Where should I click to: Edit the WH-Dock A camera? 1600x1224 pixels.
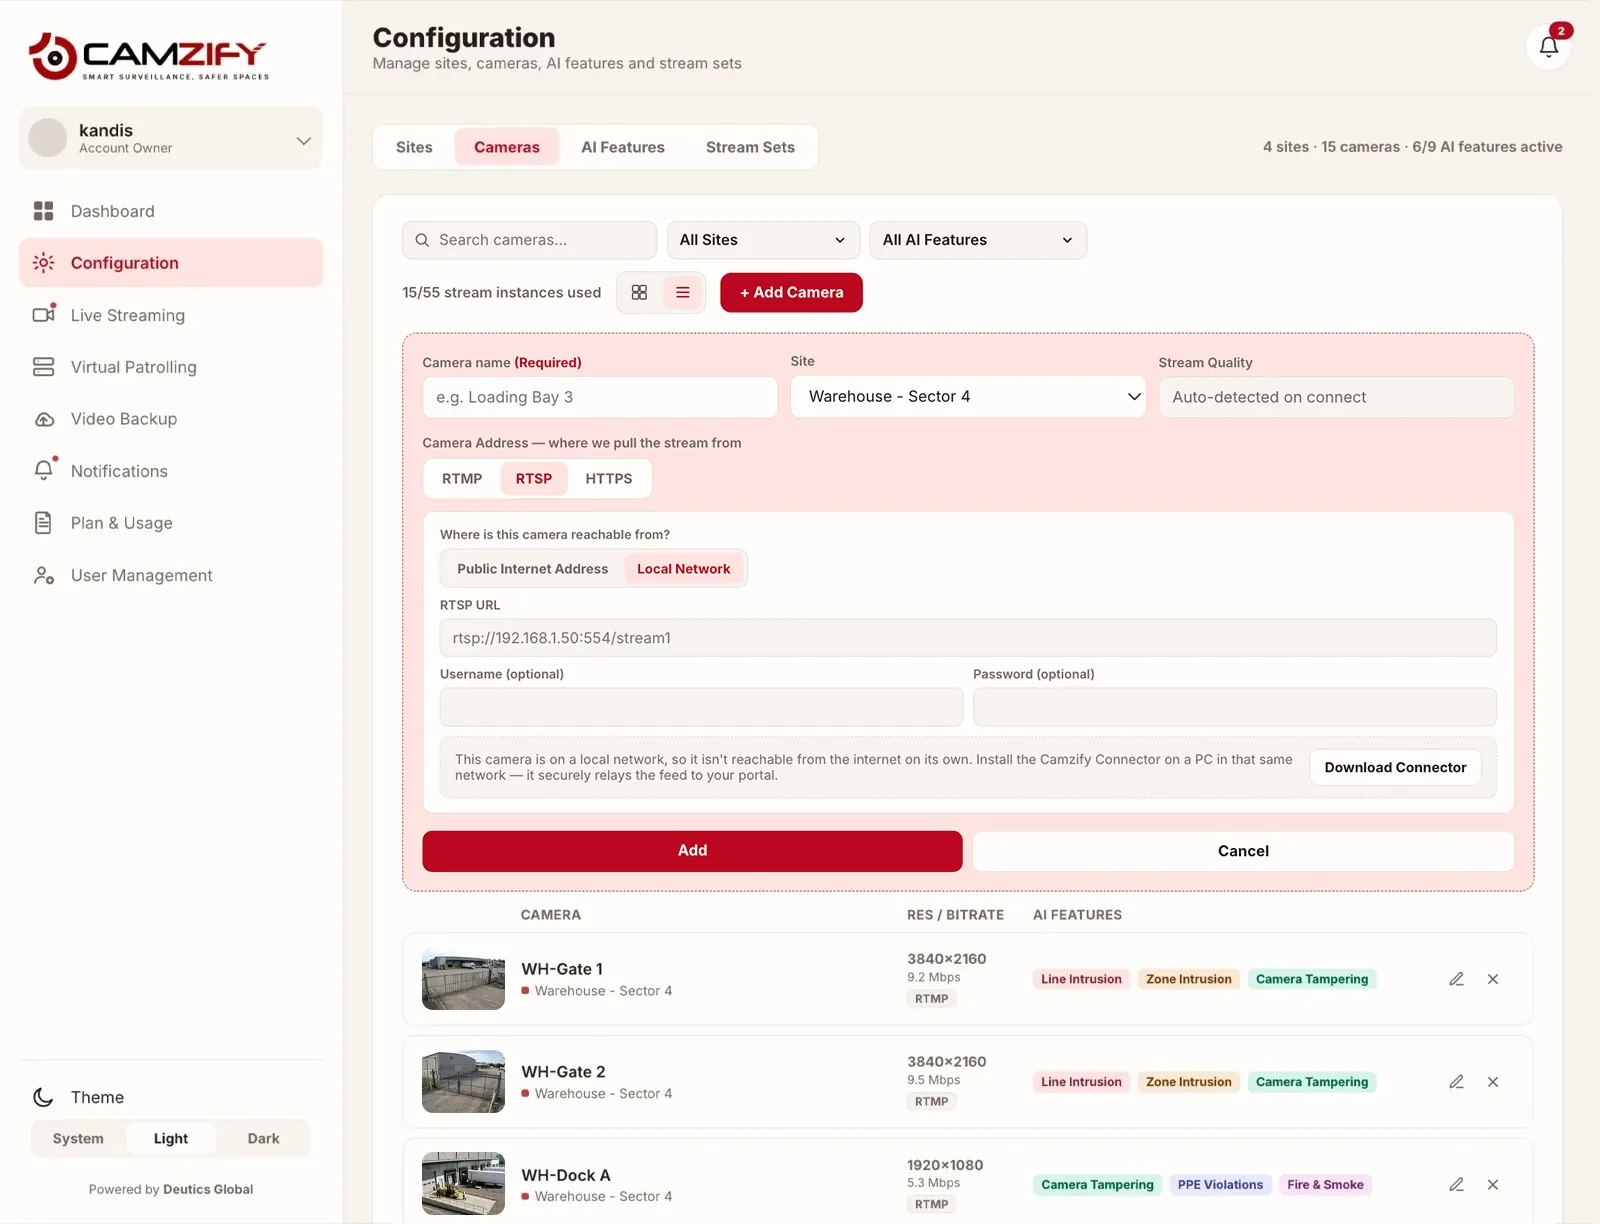(x=1456, y=1185)
